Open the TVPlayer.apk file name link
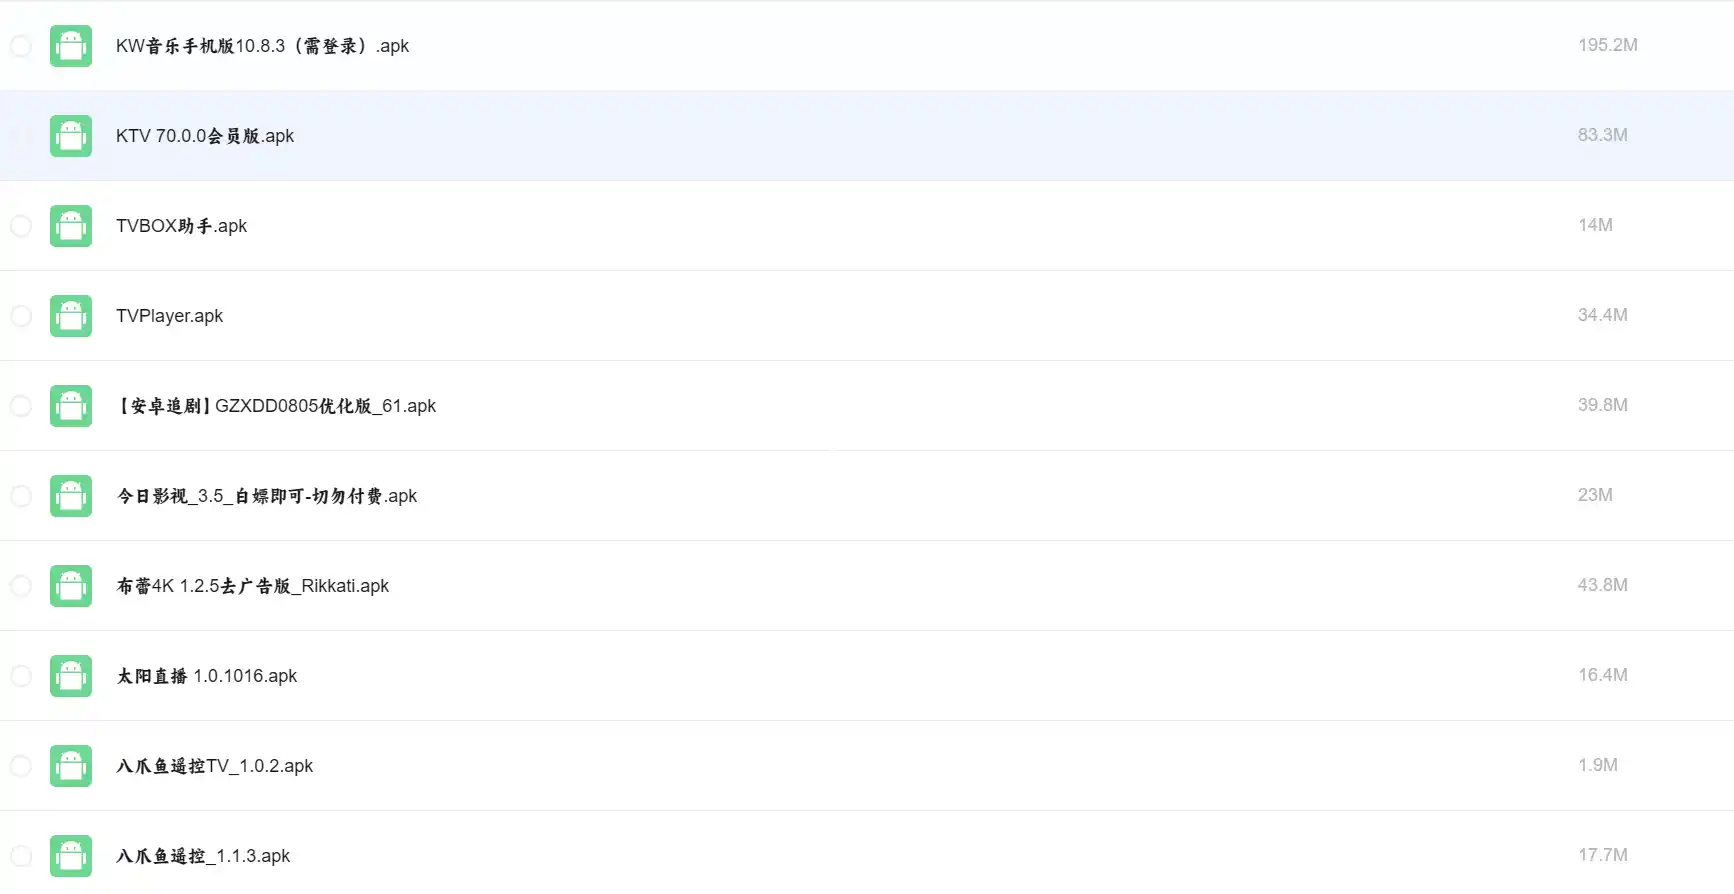Viewport: 1734px width, 894px height. [x=169, y=316]
